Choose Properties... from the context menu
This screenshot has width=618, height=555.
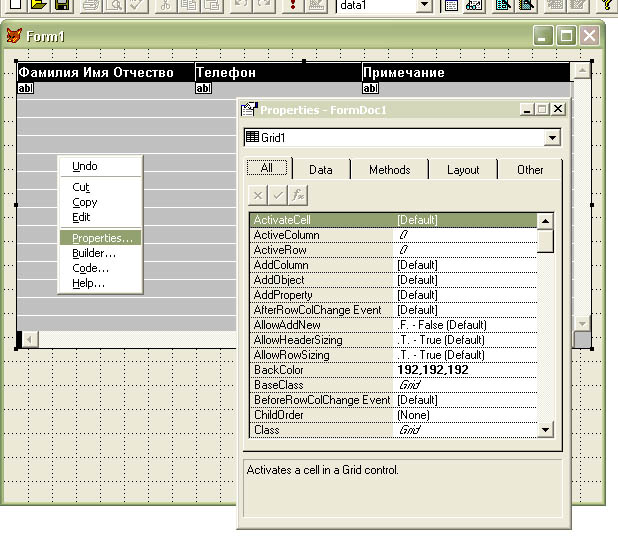tap(100, 238)
